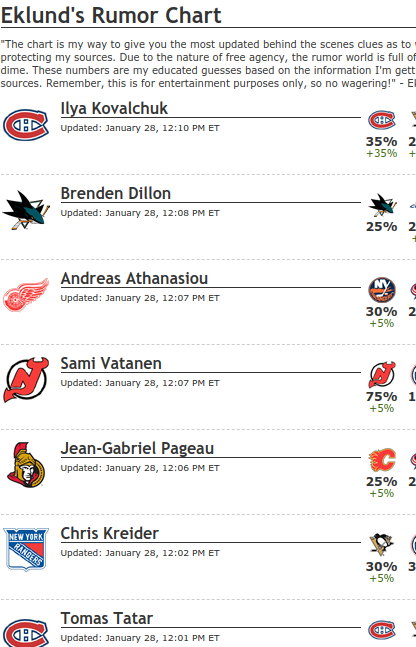
Task: Open the Sami Vatanen player link
Action: 111,364
